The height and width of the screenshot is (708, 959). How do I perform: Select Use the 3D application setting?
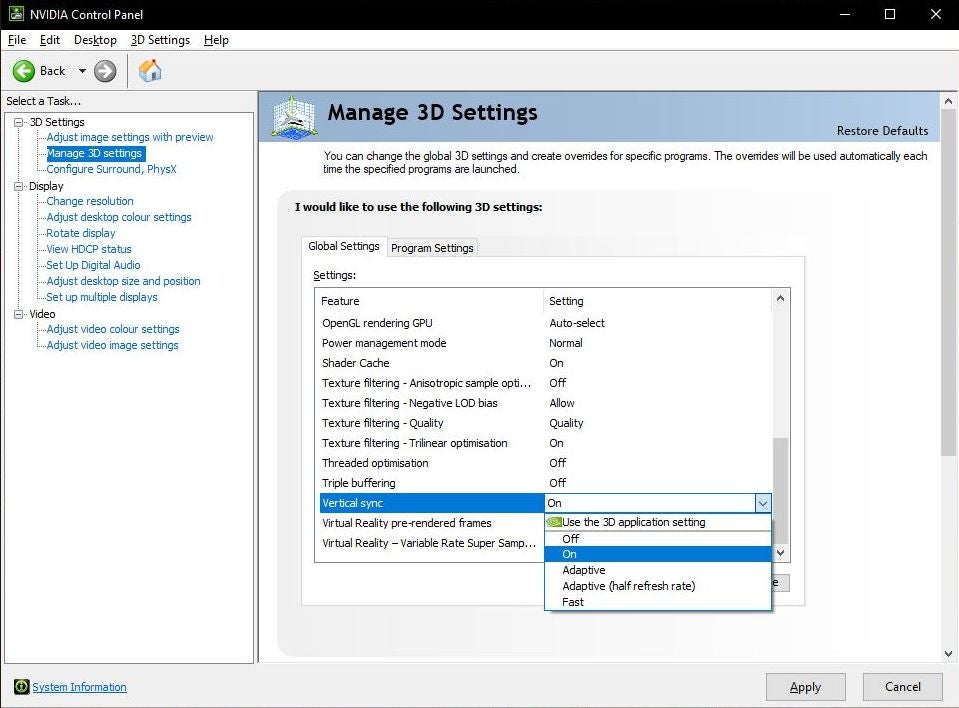tap(633, 522)
